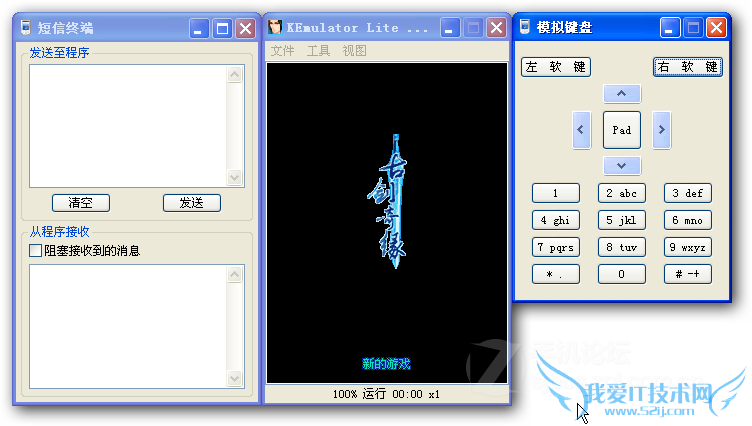Image resolution: width=752 pixels, height=426 pixels.
Task: Click inside the 发送至程序 message text box
Action: coord(128,126)
